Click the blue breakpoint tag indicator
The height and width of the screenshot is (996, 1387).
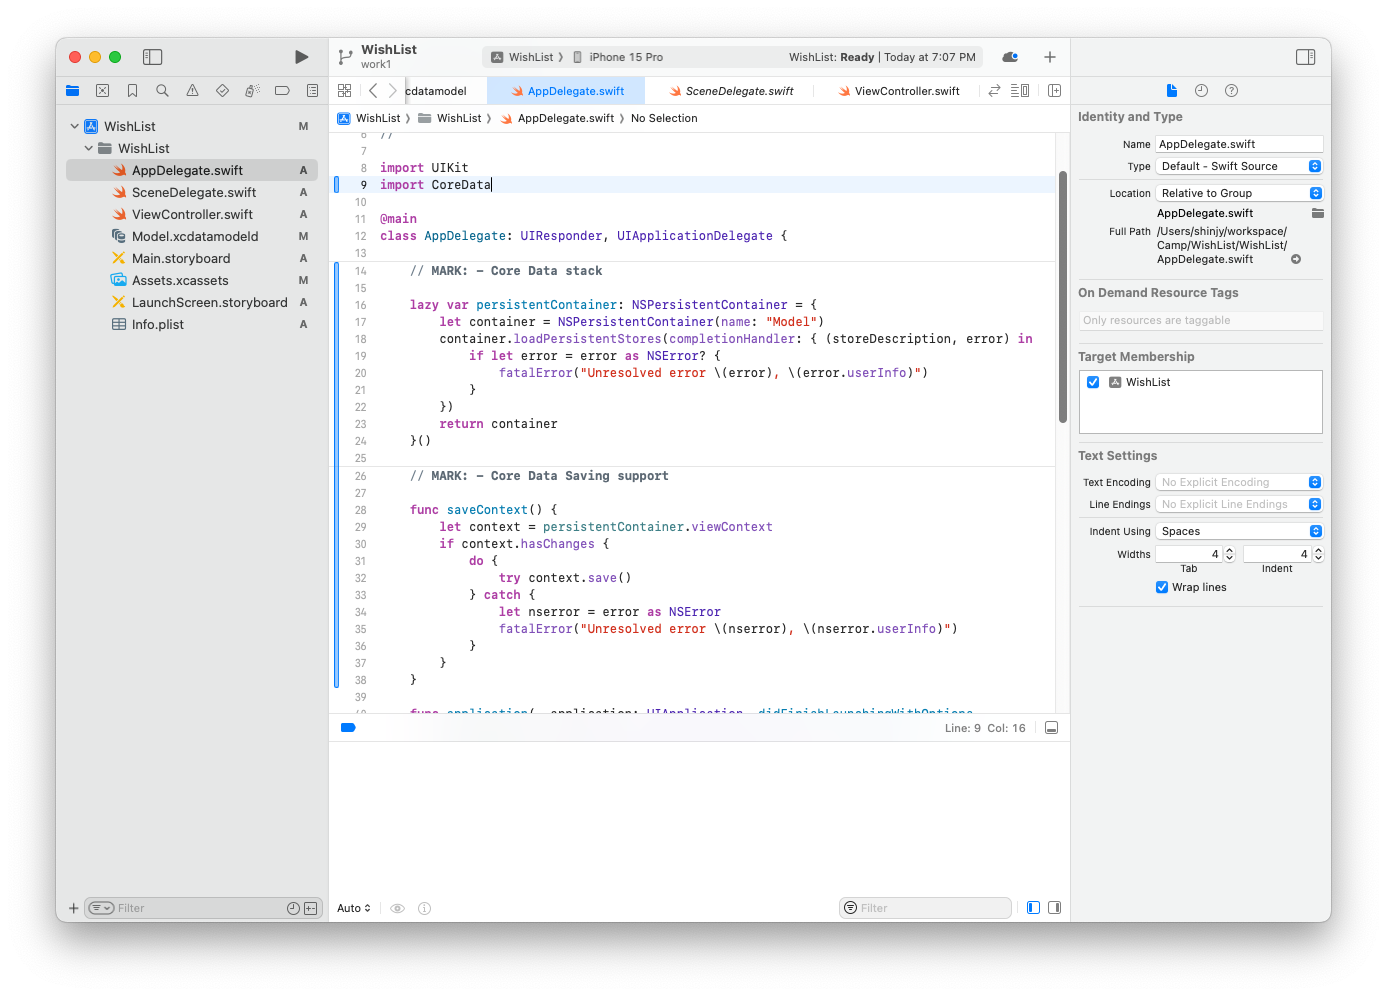point(348,728)
